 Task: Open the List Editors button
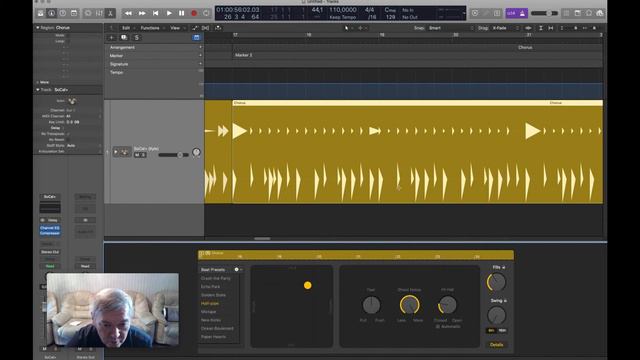point(566,13)
